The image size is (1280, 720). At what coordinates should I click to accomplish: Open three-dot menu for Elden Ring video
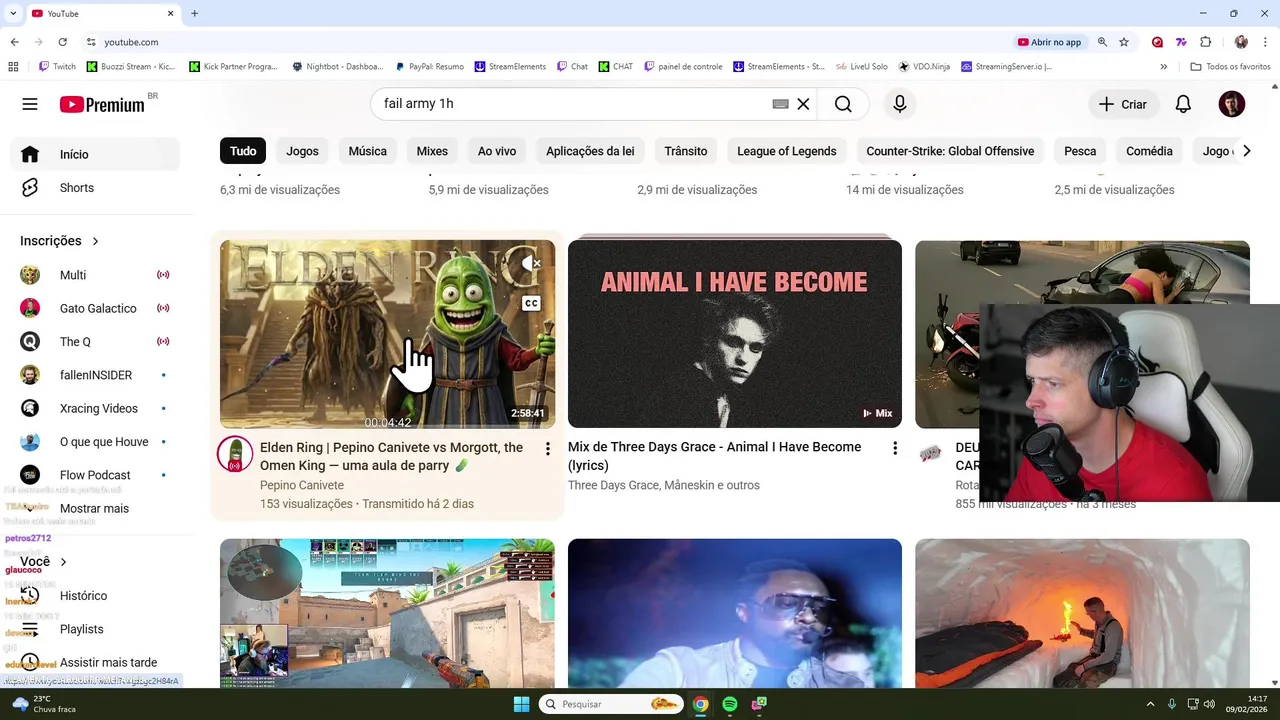[547, 449]
